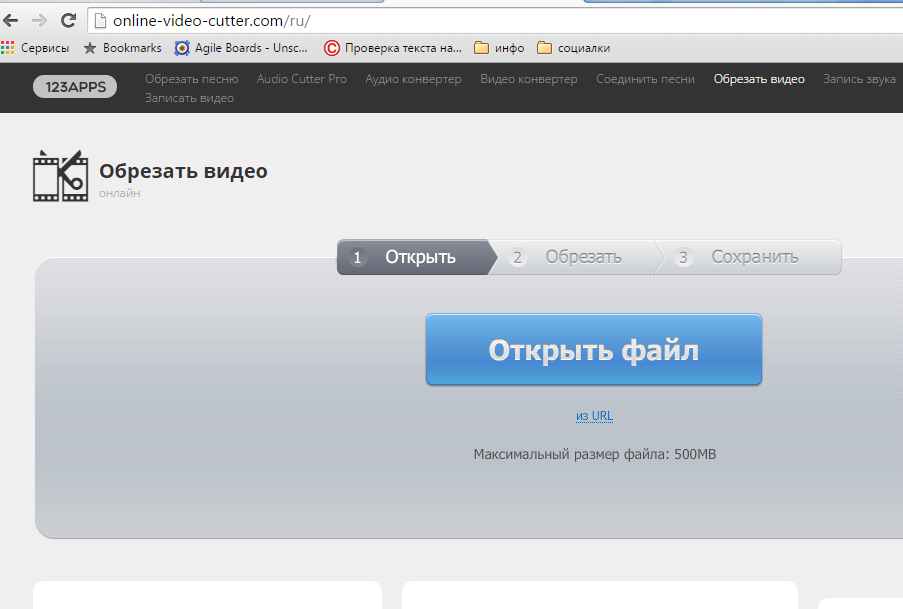Viewport: 903px width, 609px height.
Task: Click the address bar URL field
Action: [x=495, y=21]
